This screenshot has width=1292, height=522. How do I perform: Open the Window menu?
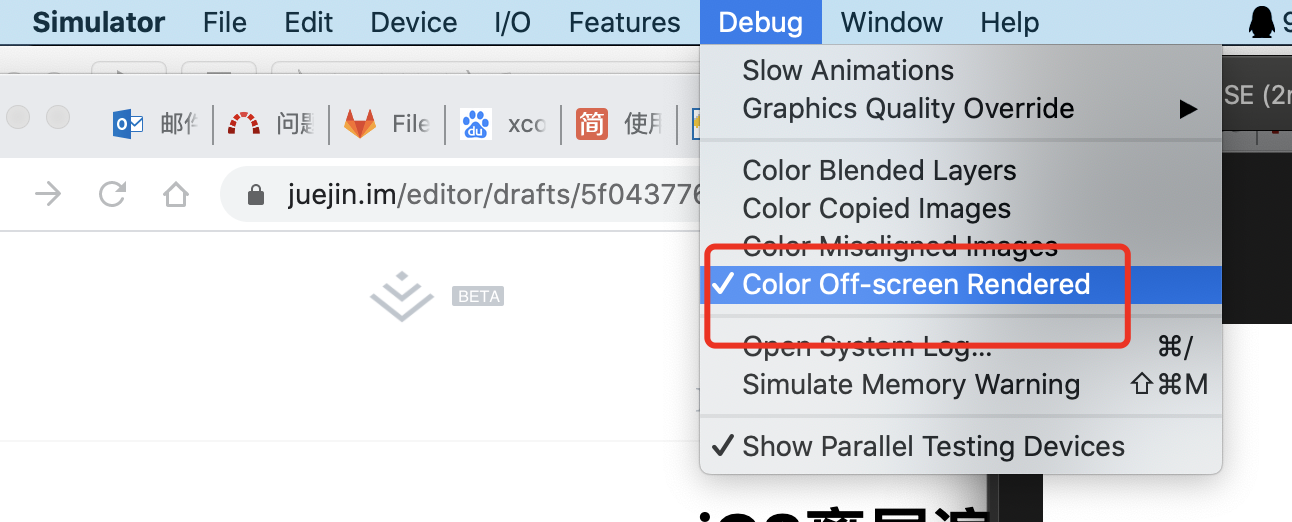891,22
